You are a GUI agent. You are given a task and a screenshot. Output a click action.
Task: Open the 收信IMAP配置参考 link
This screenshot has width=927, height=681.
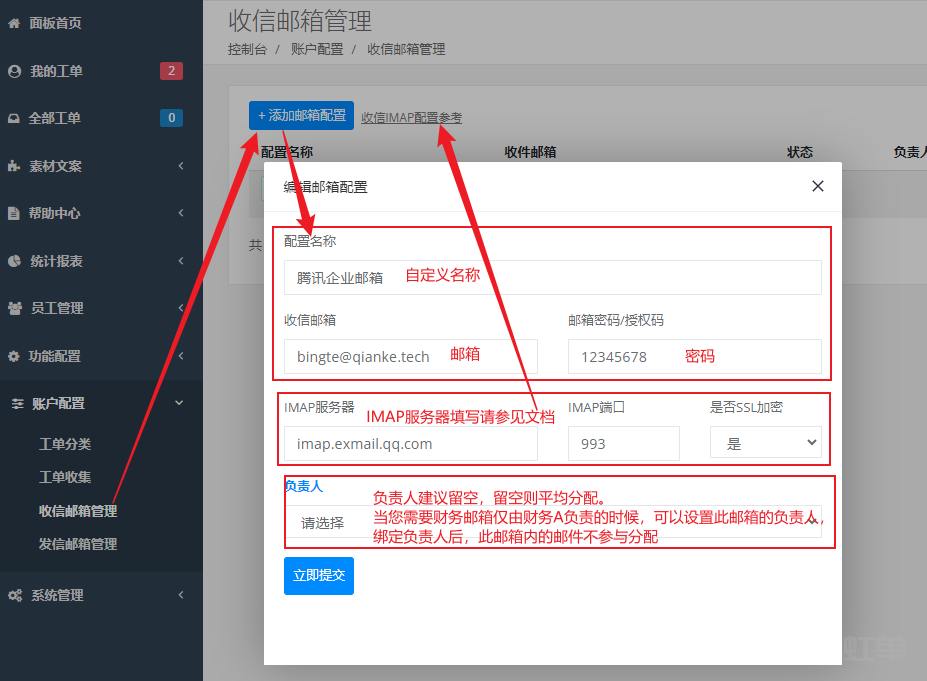411,117
